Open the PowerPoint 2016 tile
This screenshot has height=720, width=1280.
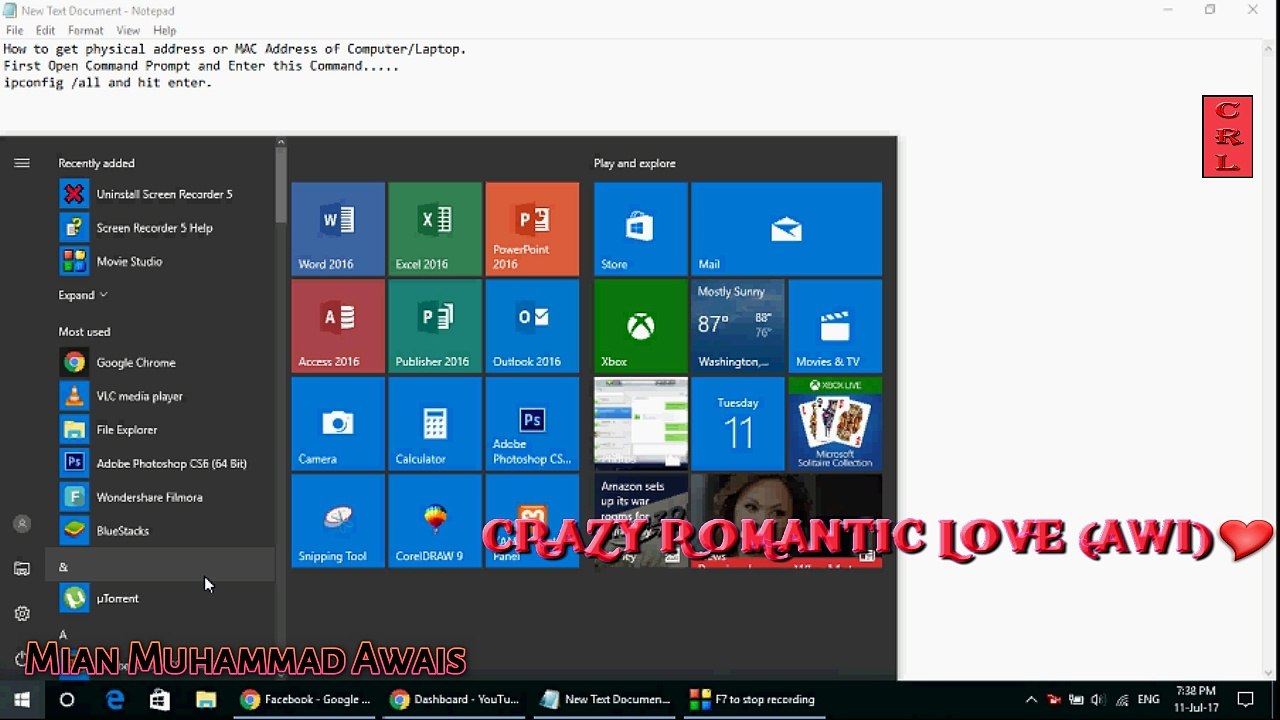click(x=532, y=229)
